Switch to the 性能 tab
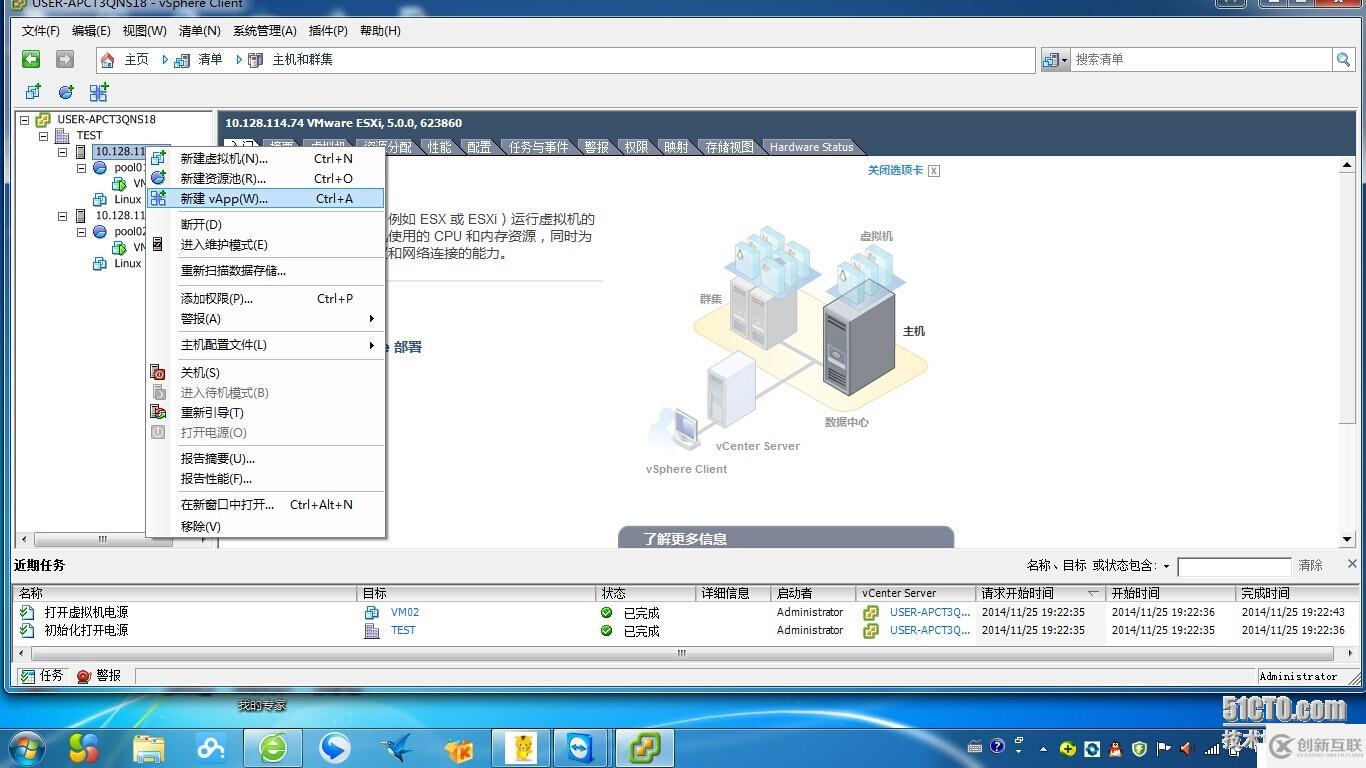Viewport: 1366px width, 768px height. pos(440,147)
